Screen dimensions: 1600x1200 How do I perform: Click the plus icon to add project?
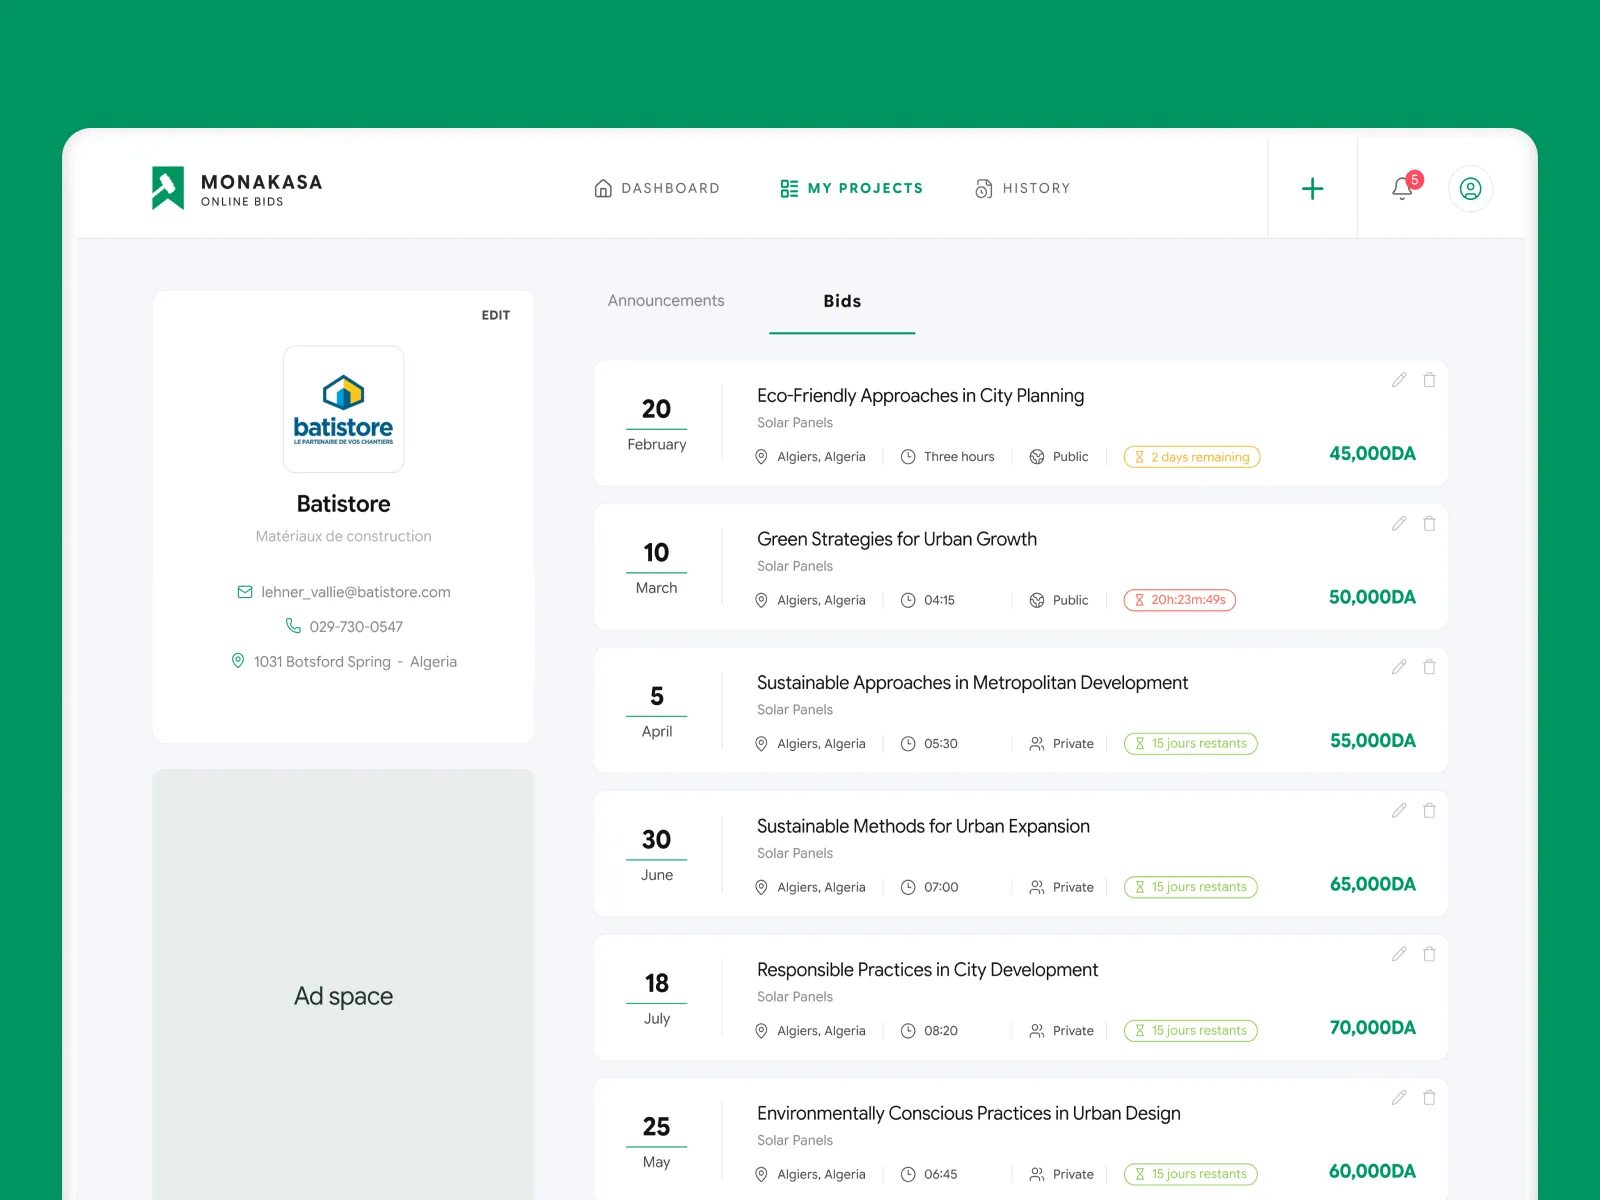[x=1312, y=189]
